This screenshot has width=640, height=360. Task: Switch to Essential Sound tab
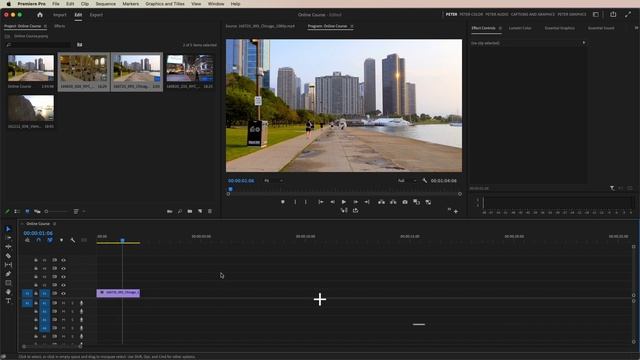tap(601, 28)
